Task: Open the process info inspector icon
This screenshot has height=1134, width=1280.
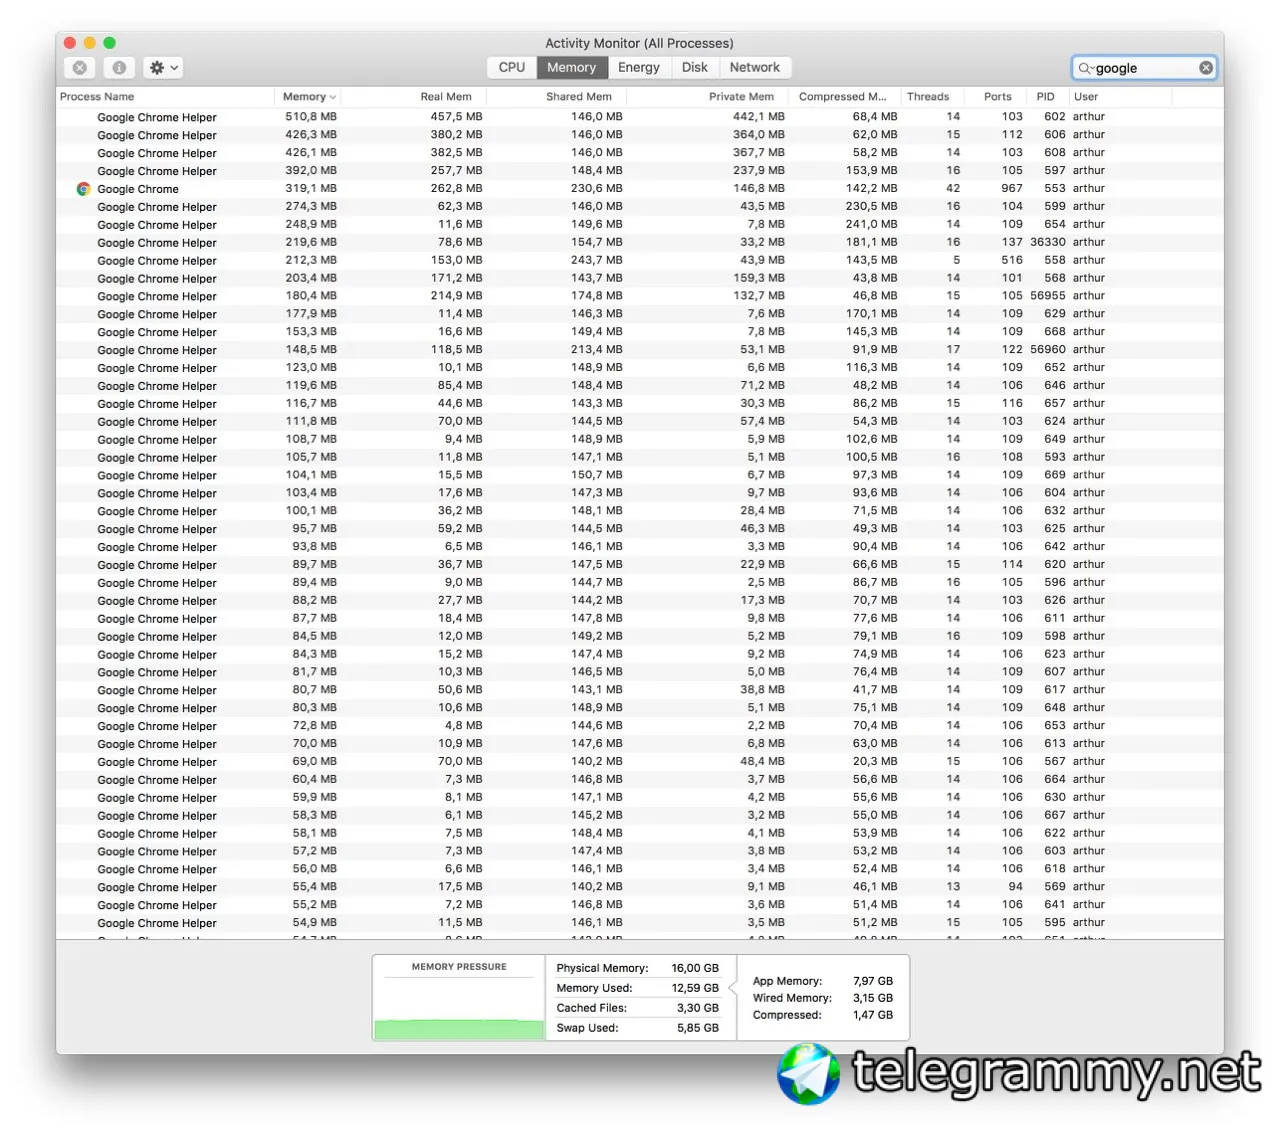Action: click(x=119, y=68)
